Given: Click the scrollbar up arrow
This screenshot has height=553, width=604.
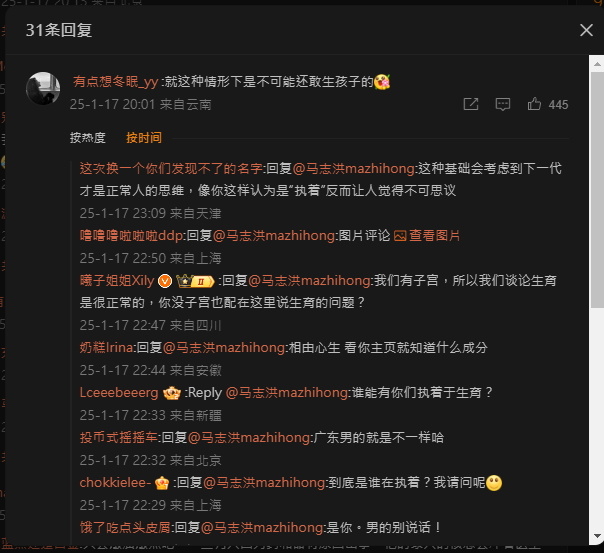Looking at the screenshot, I should (597, 64).
